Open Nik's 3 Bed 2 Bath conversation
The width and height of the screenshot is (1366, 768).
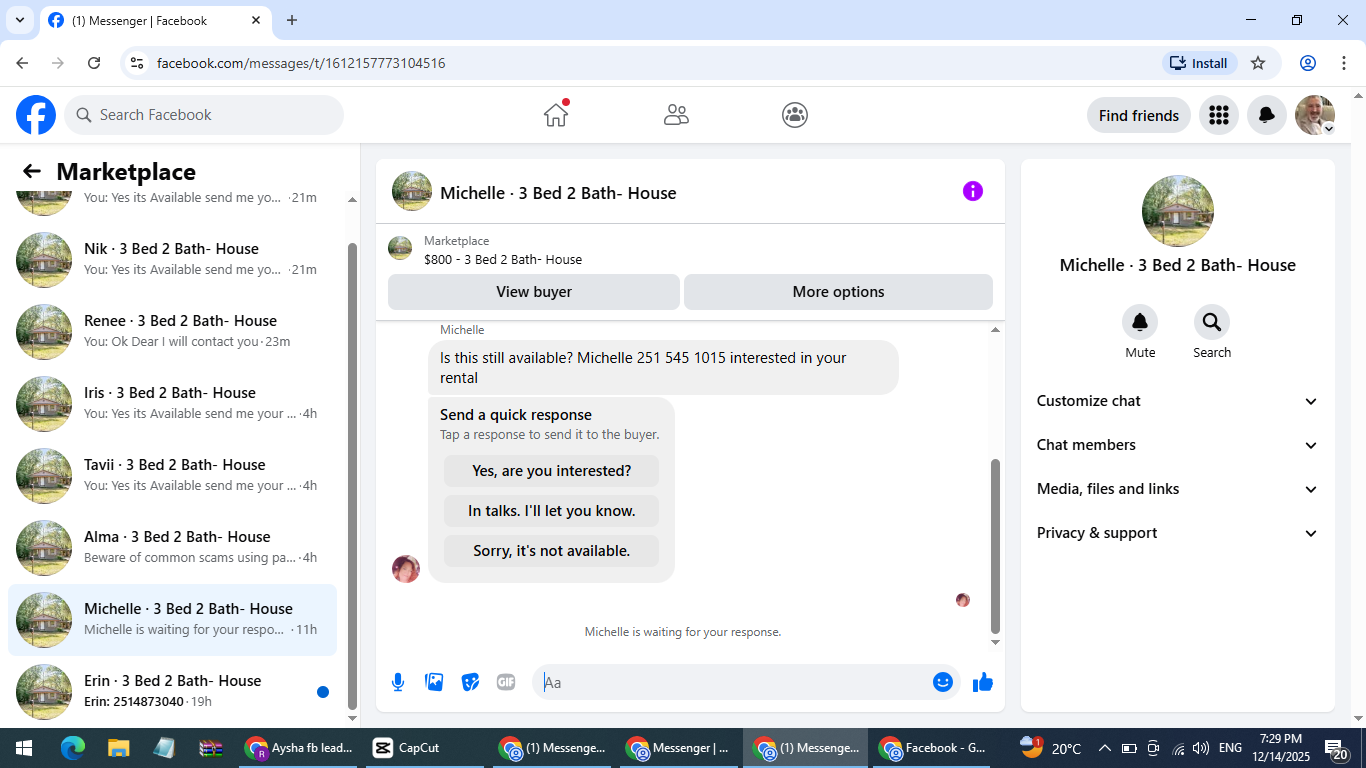pos(172,260)
